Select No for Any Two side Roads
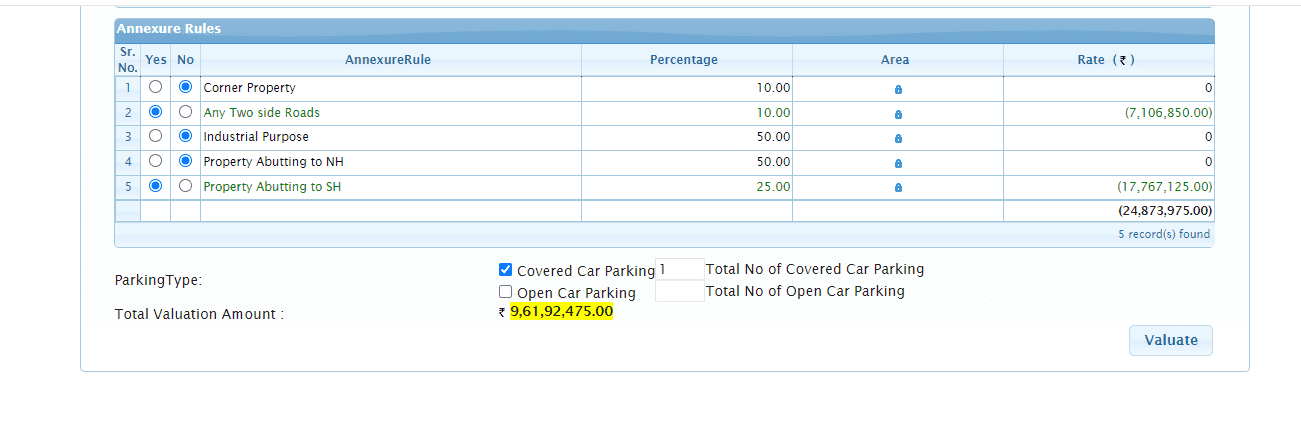 point(185,112)
